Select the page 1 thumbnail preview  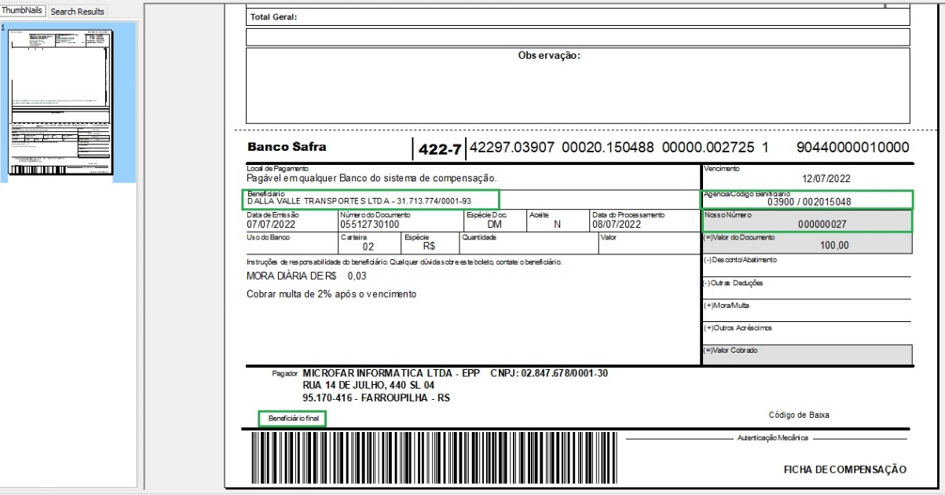(61, 102)
